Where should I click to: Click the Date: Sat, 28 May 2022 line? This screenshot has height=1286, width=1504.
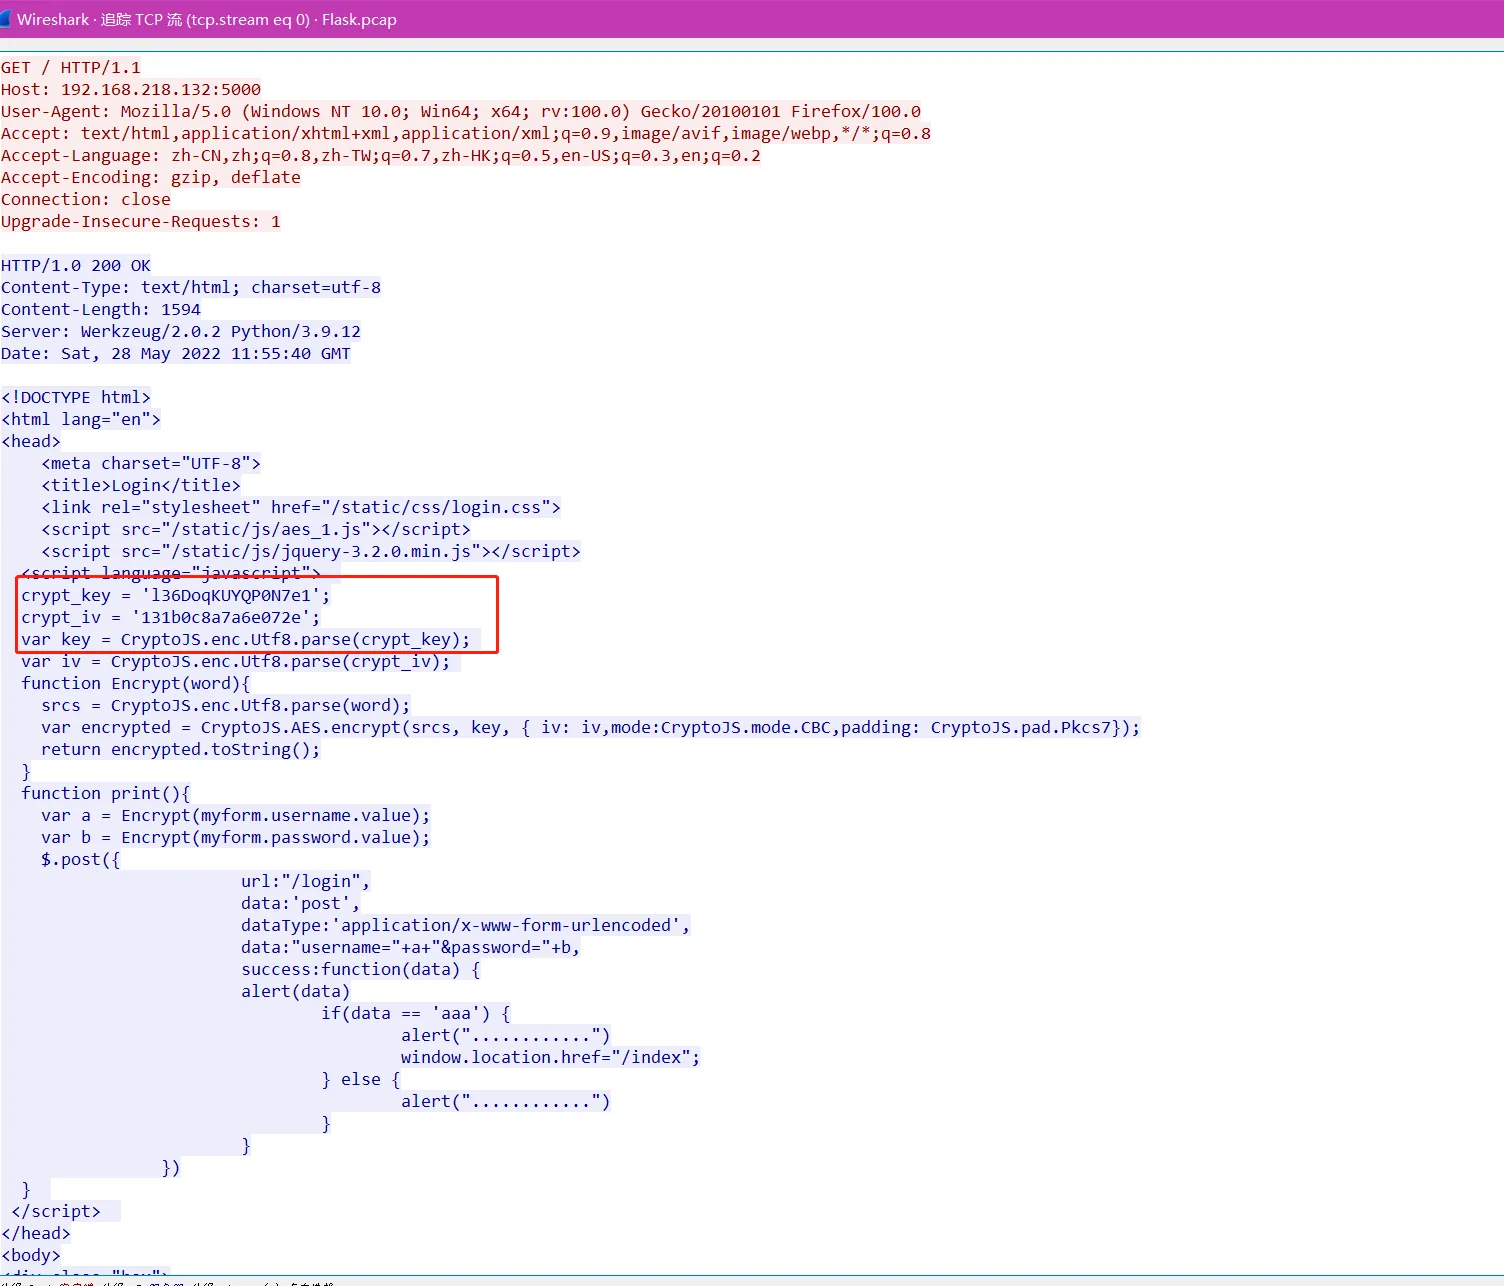pos(176,353)
